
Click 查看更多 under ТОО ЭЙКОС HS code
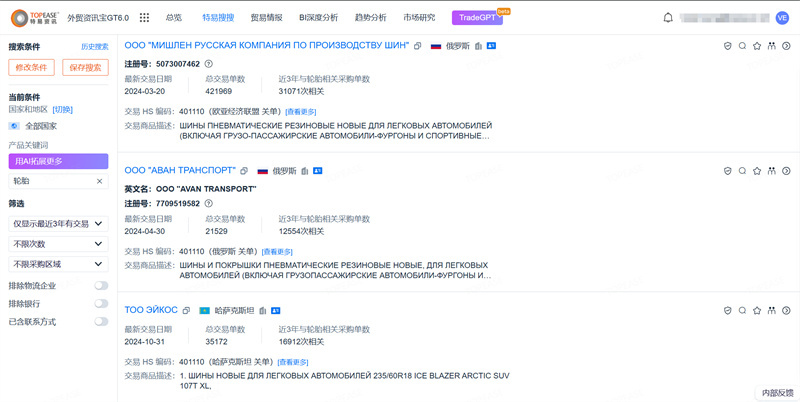click(293, 362)
